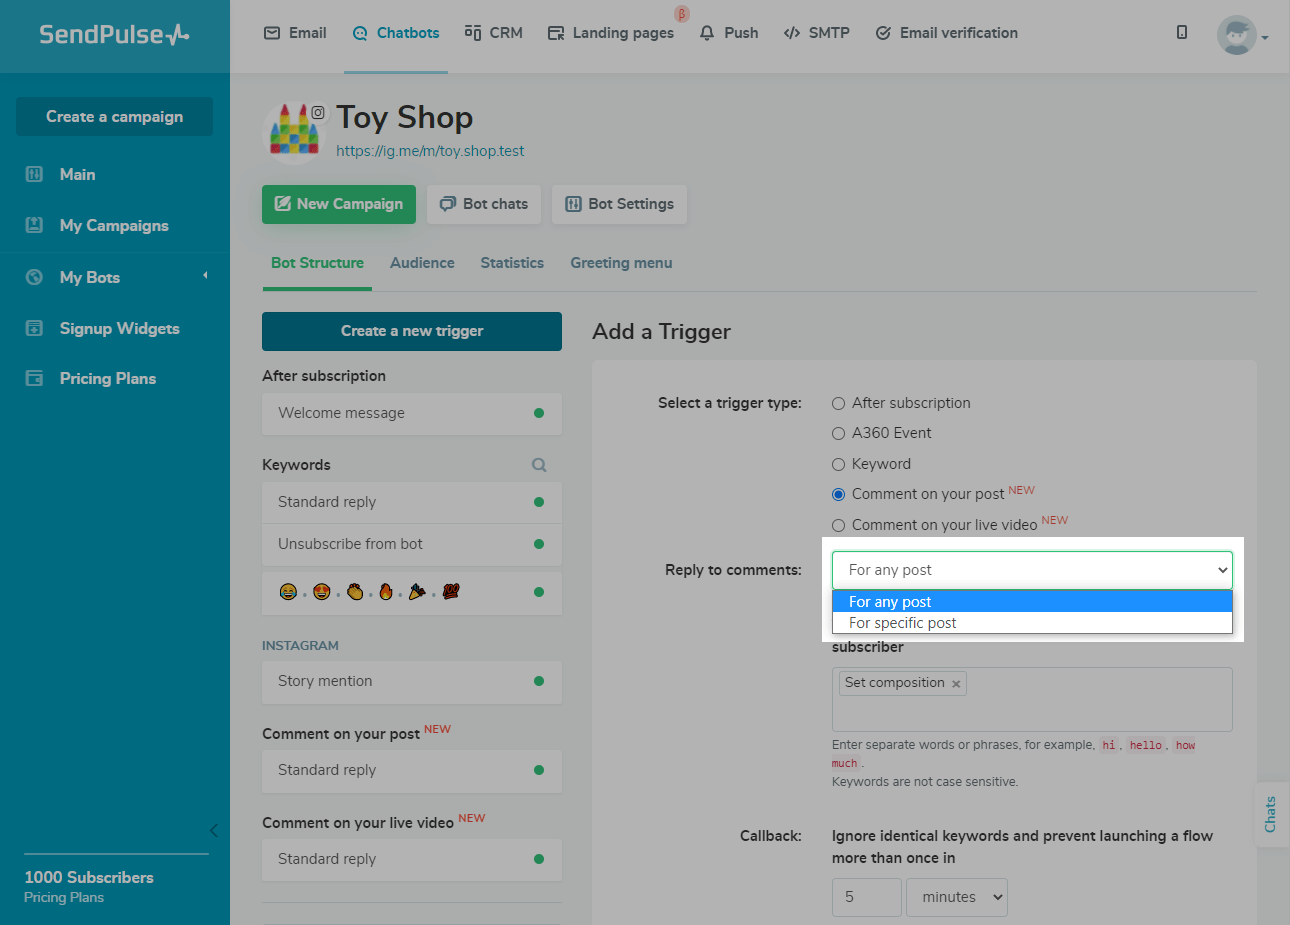Viewport: 1290px width, 925px height.
Task: Switch to the Bot Structure tab
Action: pyautogui.click(x=317, y=263)
